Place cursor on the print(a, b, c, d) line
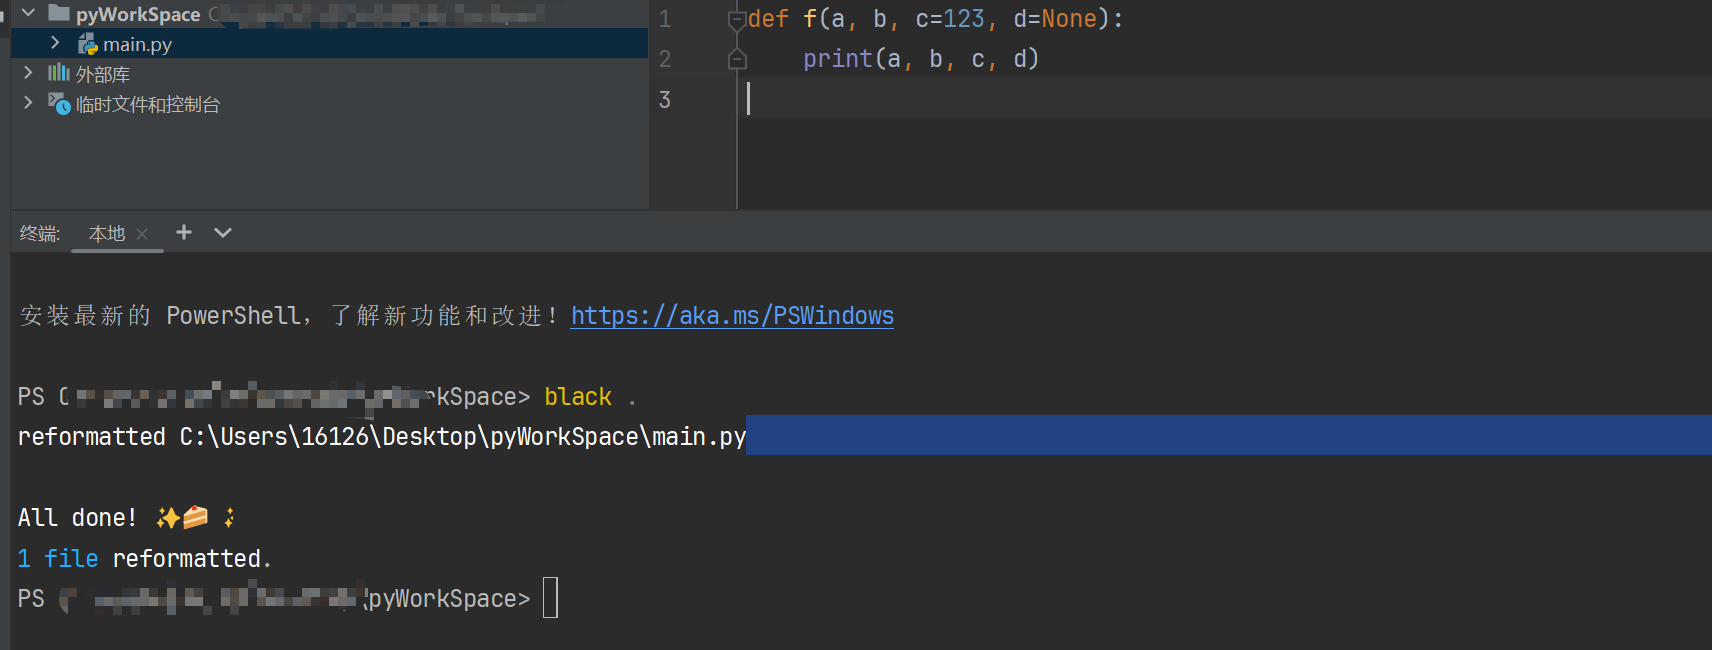 921,59
